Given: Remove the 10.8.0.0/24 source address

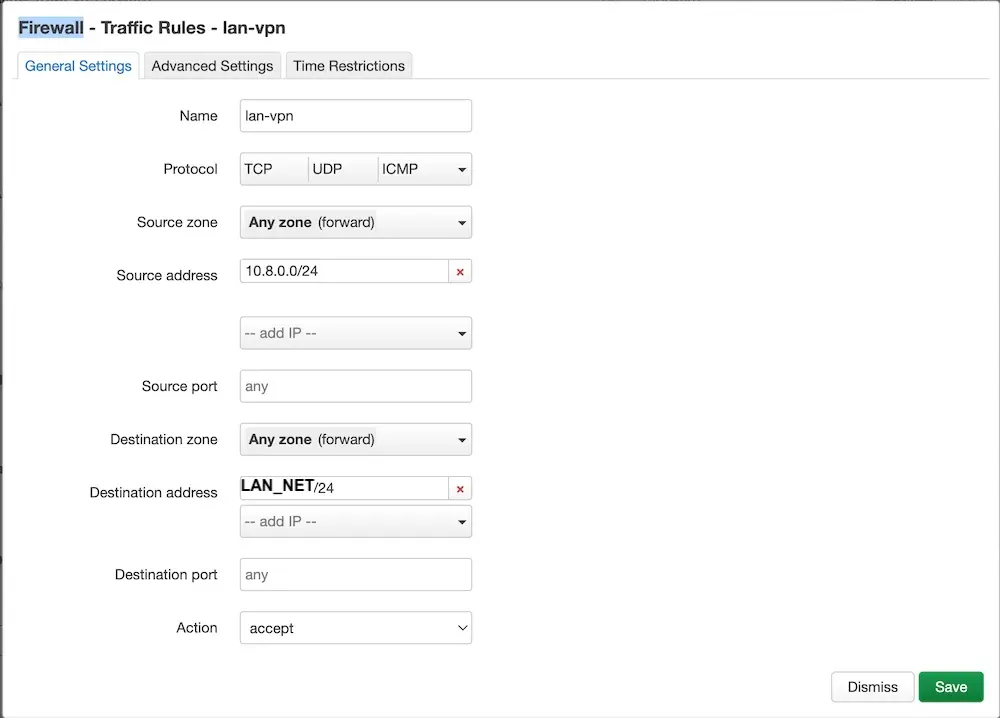Looking at the screenshot, I should pos(460,272).
